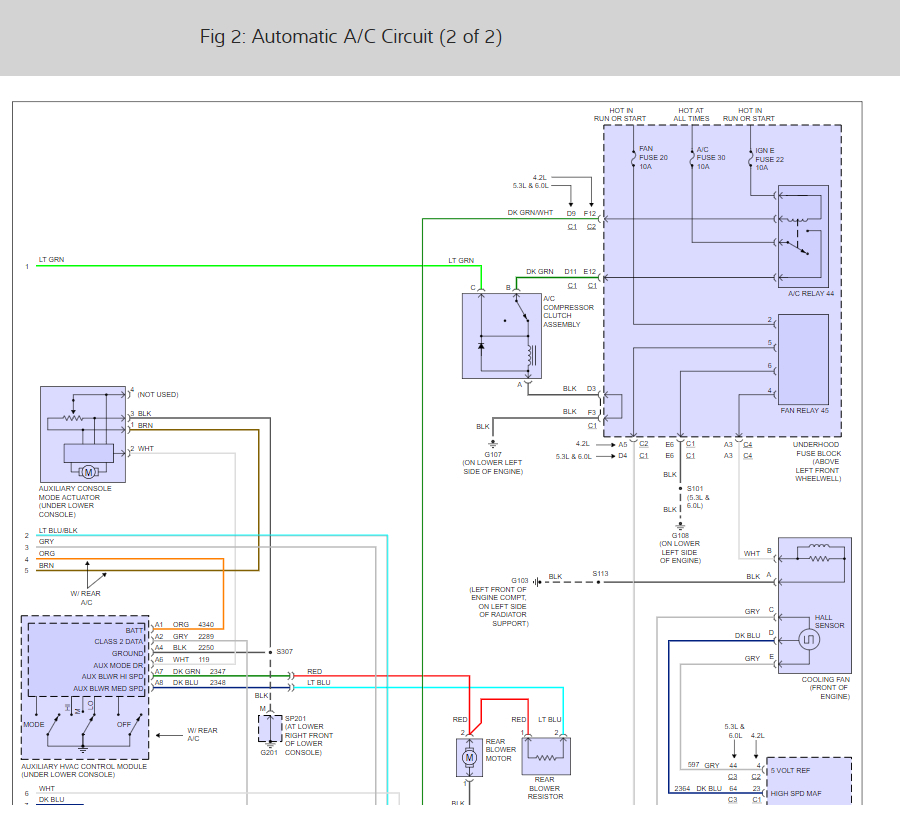The height and width of the screenshot is (822, 900).
Task: Select the auxiliary mode actuator motor symbol
Action: (x=88, y=472)
